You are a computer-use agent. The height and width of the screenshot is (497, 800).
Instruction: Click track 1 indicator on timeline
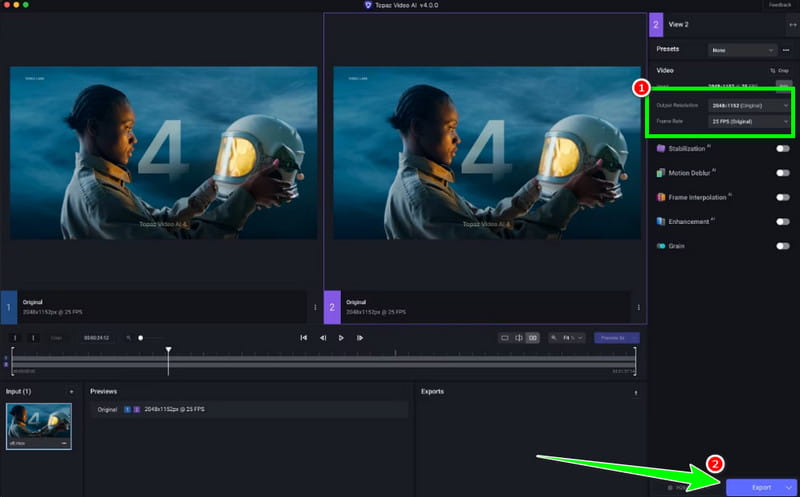pyautogui.click(x=6, y=358)
